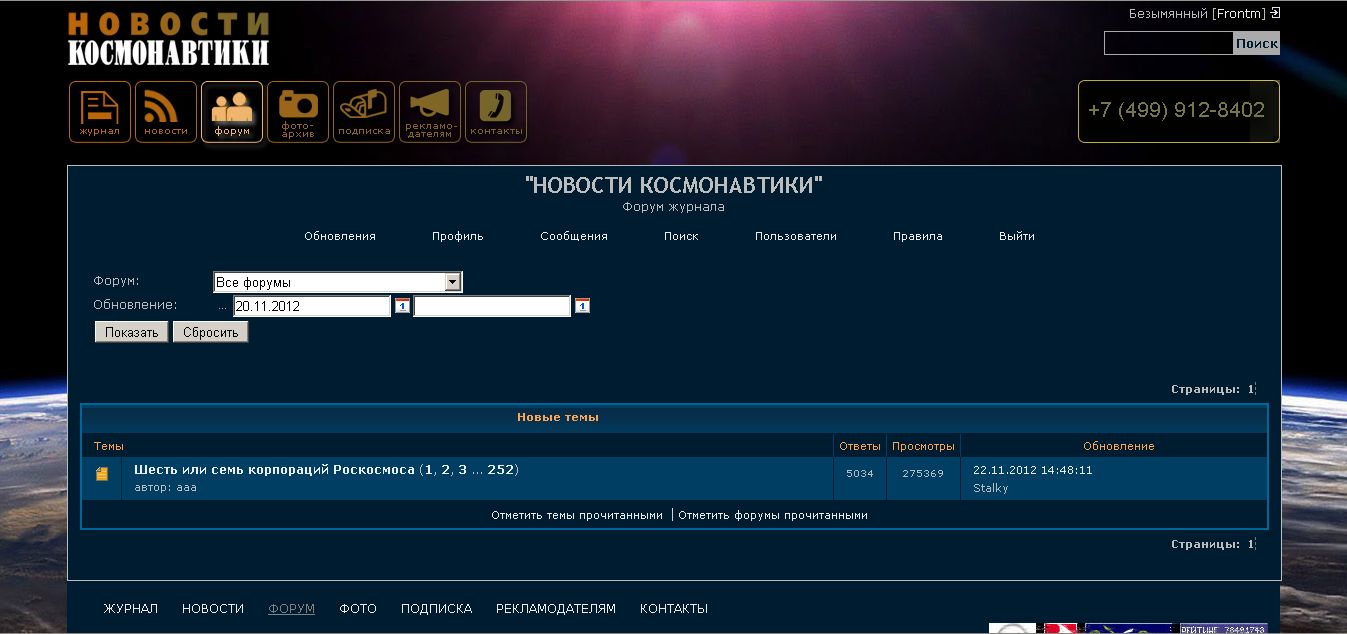
Task: Open the Журнал magazine icon
Action: [x=100, y=112]
